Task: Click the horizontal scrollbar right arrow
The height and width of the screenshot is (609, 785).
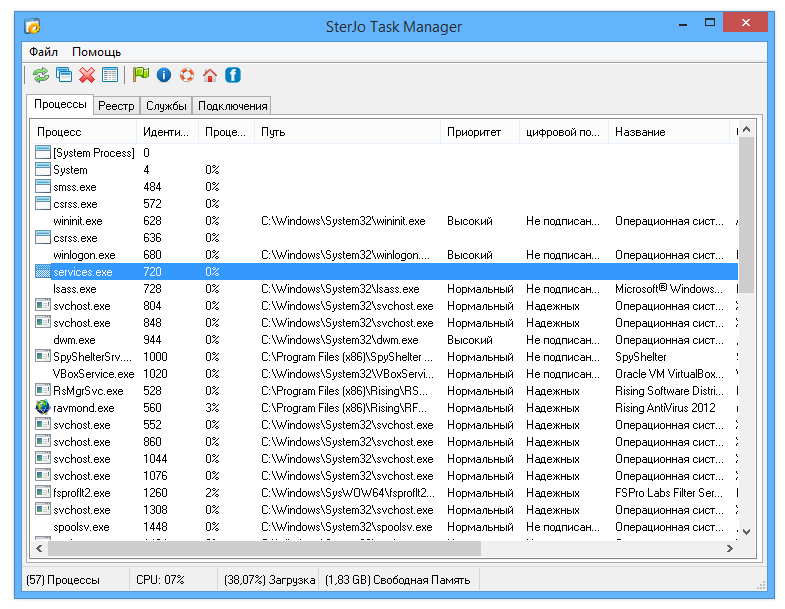Action: click(x=730, y=548)
